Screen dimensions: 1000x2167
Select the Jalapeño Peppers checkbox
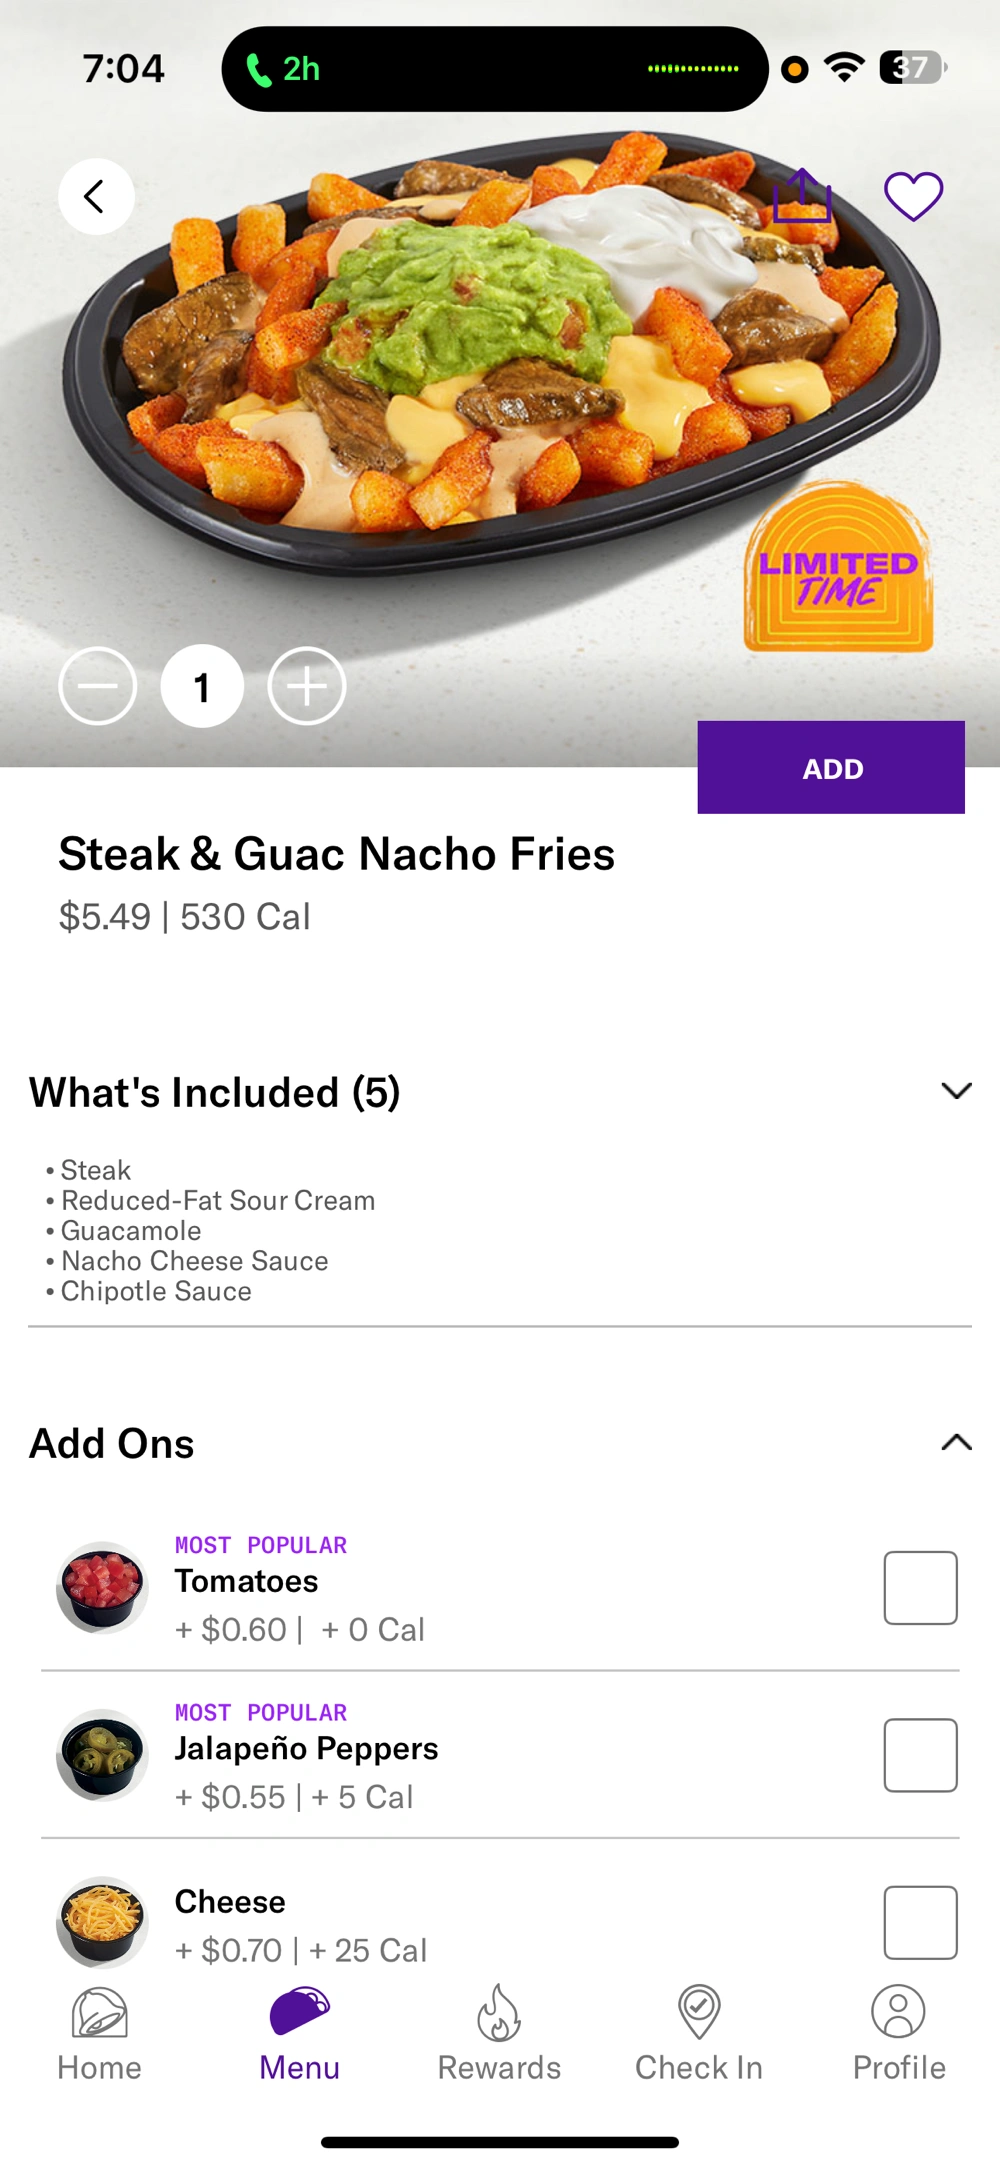(x=920, y=1755)
